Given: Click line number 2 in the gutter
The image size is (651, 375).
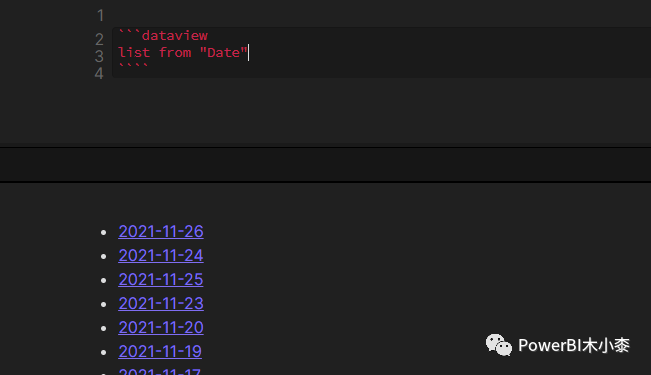Looking at the screenshot, I should pos(99,39).
